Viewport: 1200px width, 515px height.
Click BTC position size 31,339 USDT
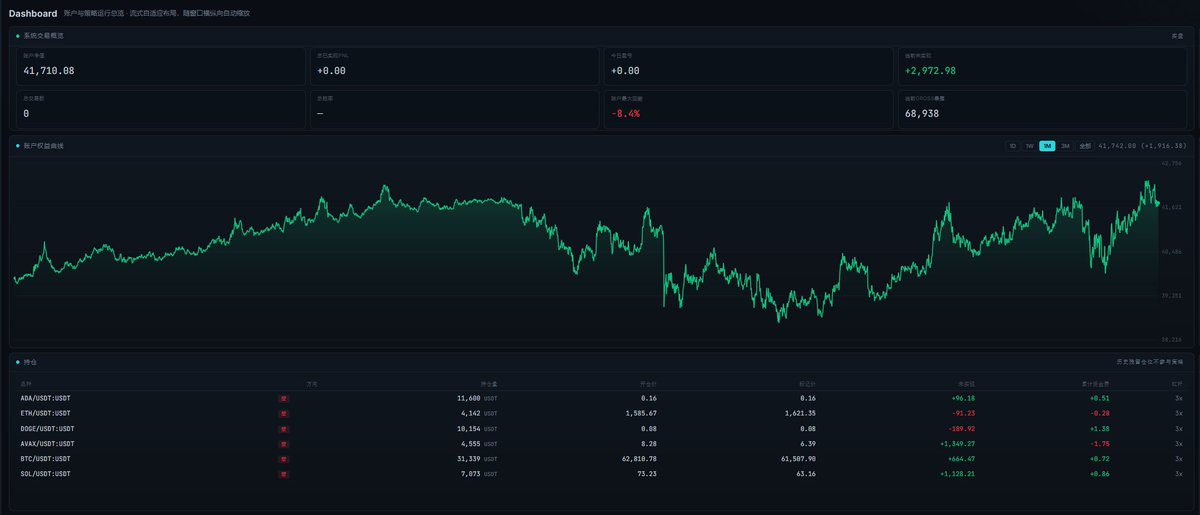477,458
